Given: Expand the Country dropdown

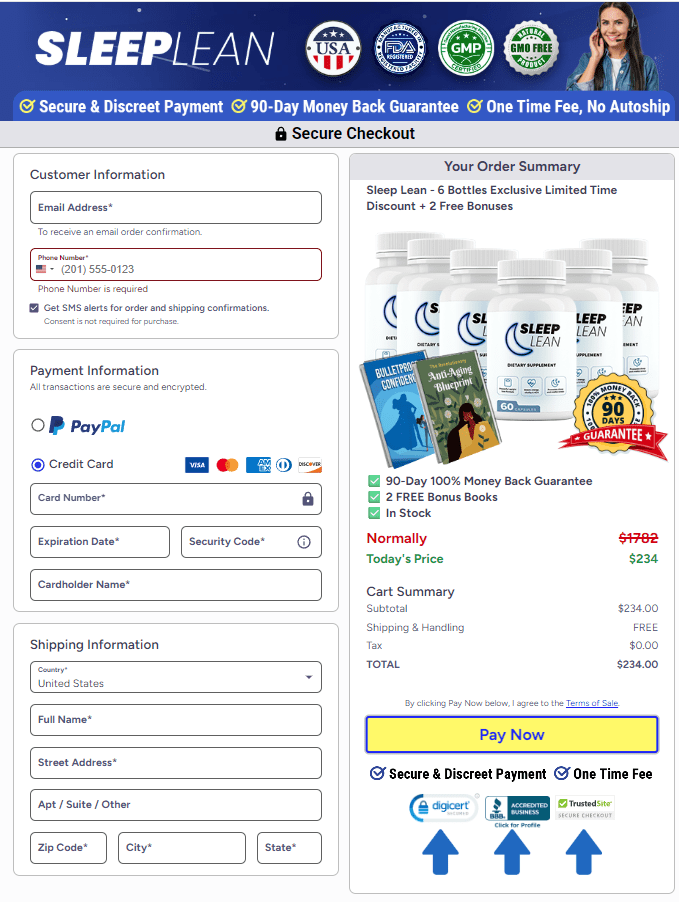Looking at the screenshot, I should click(176, 677).
